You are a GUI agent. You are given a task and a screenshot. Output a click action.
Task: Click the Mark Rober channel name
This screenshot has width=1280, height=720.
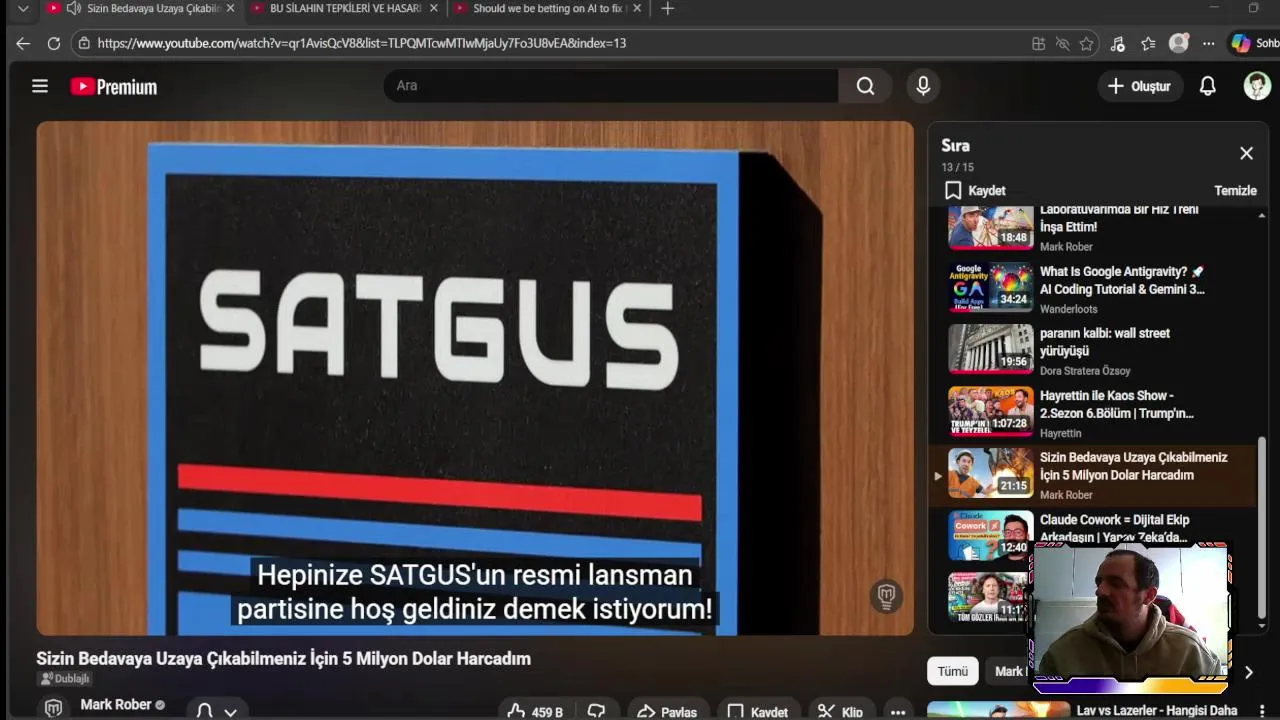tap(116, 705)
